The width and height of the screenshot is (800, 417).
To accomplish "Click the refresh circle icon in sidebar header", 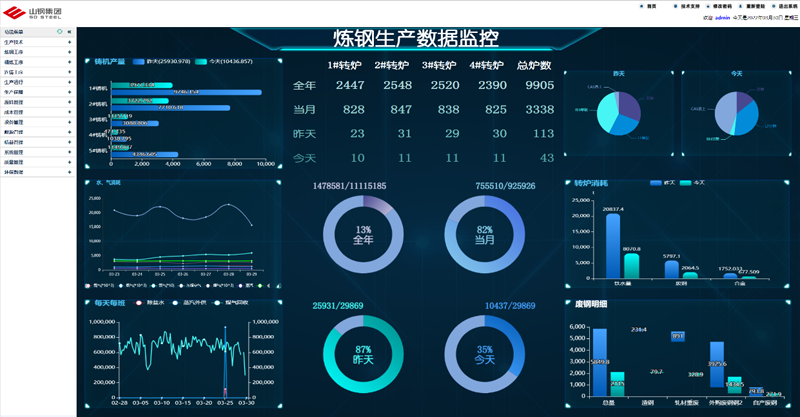I will (59, 32).
